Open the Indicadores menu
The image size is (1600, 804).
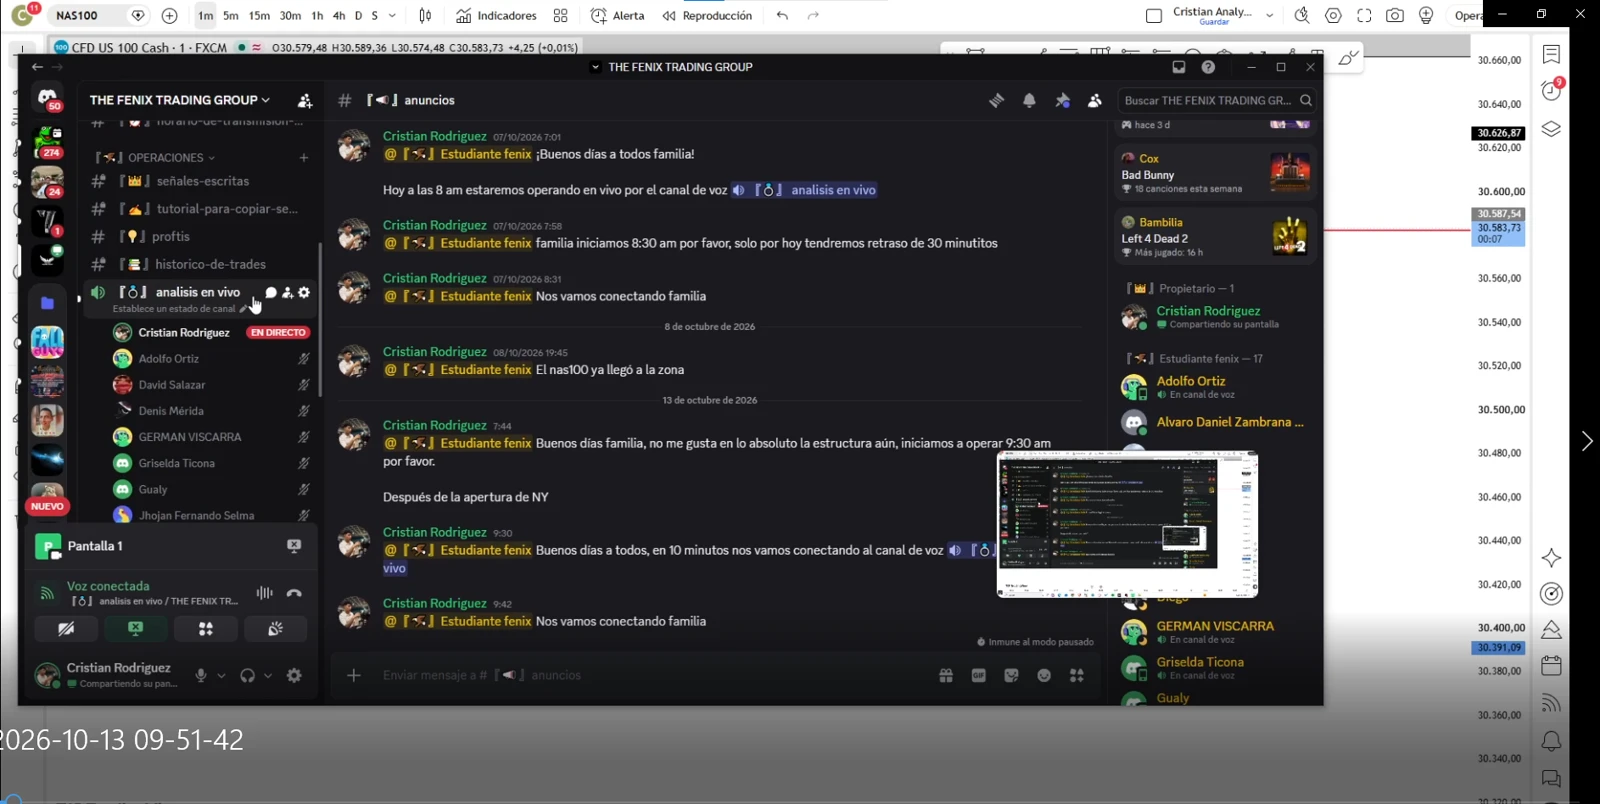tap(497, 15)
